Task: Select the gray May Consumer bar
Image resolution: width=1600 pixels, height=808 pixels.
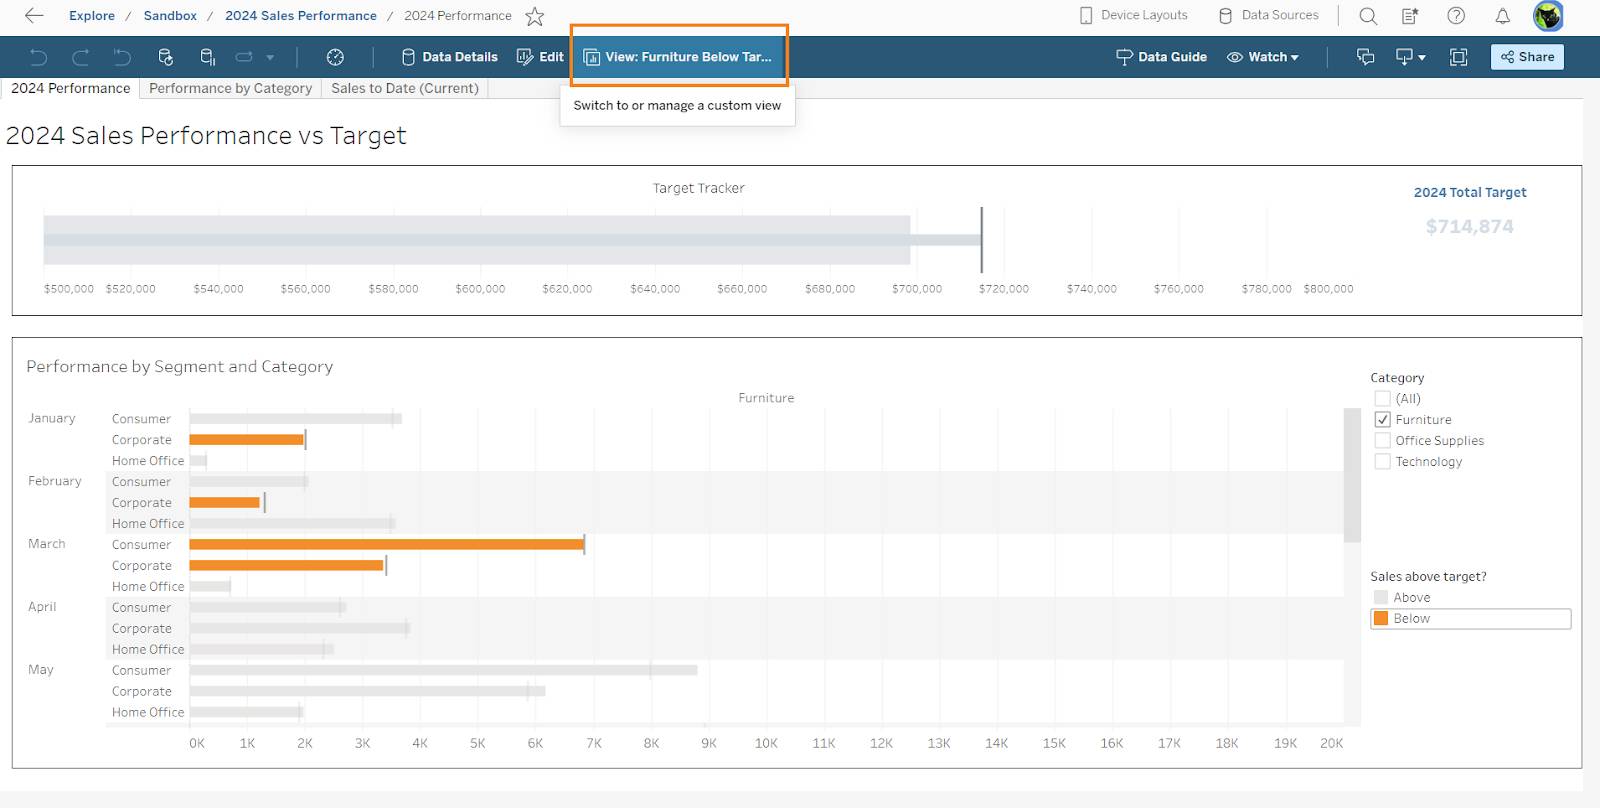Action: point(443,670)
